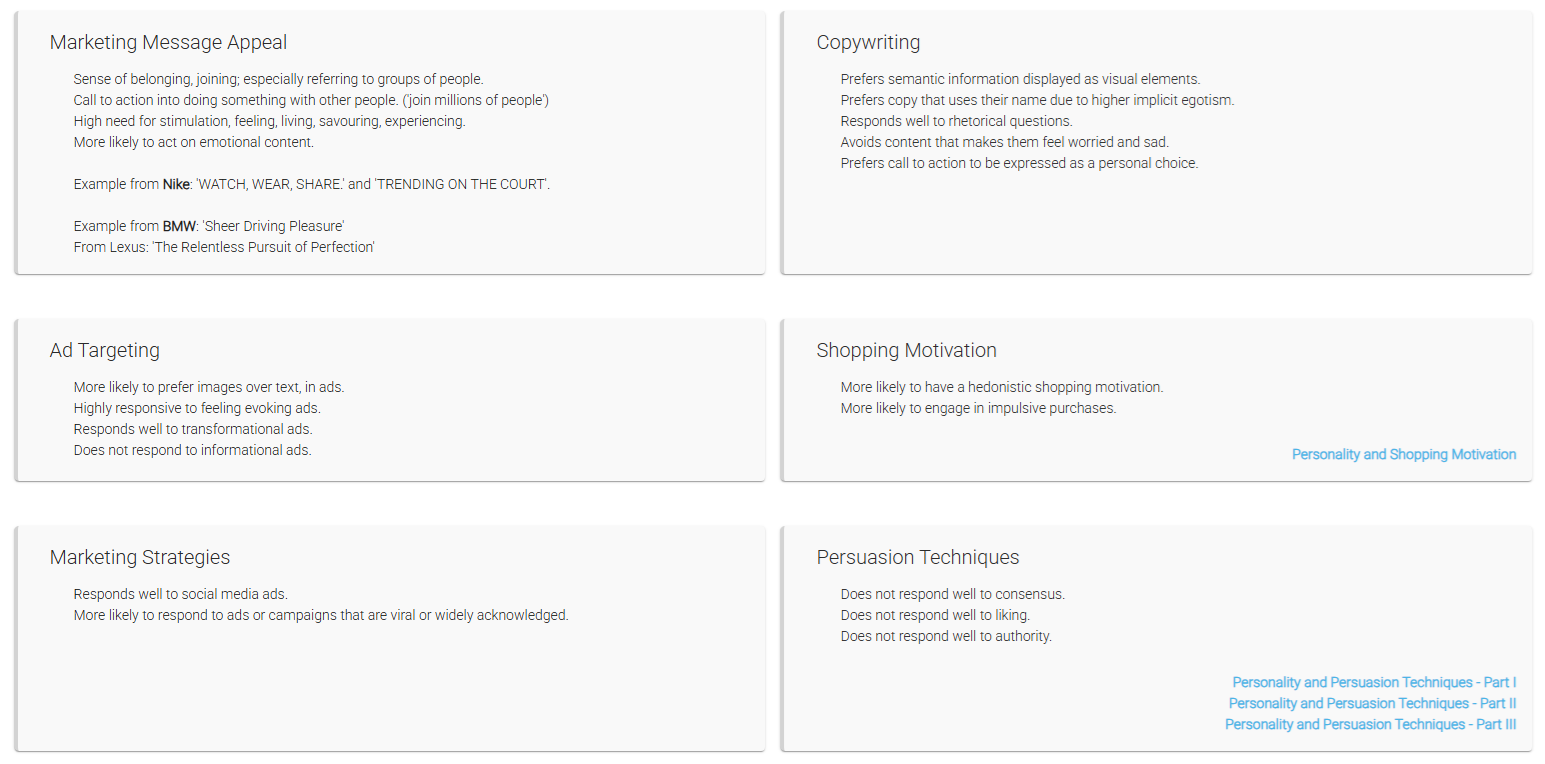This screenshot has height=764, width=1545.
Task: Click the Copywriting card heading
Action: click(868, 42)
